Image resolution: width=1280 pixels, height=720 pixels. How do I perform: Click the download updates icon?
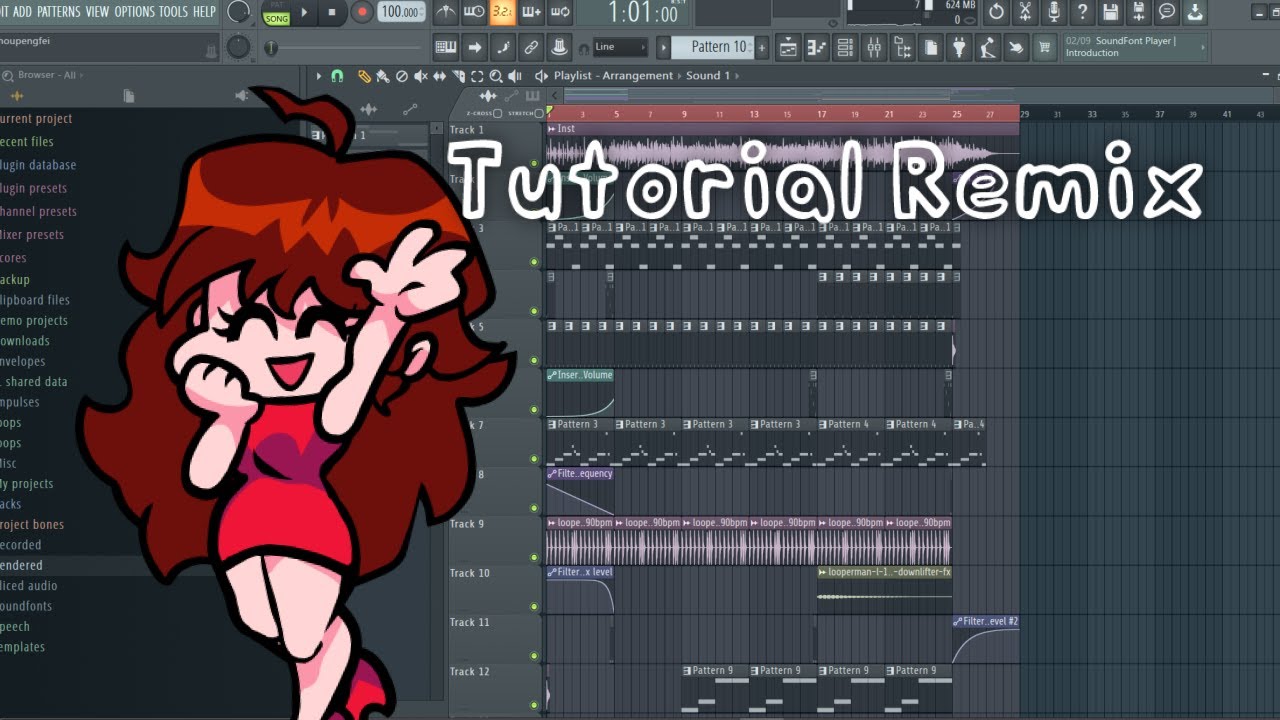pos(1195,12)
